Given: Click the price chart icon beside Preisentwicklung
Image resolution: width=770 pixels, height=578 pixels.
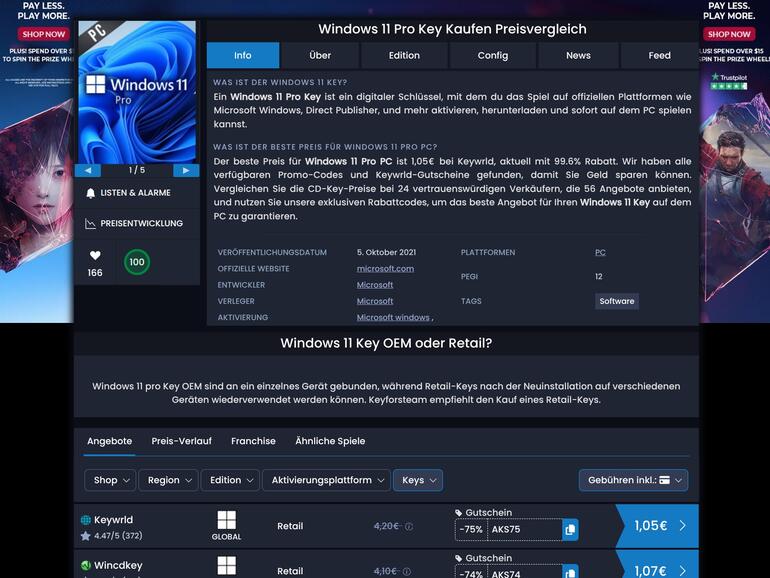Looking at the screenshot, I should point(90,223).
